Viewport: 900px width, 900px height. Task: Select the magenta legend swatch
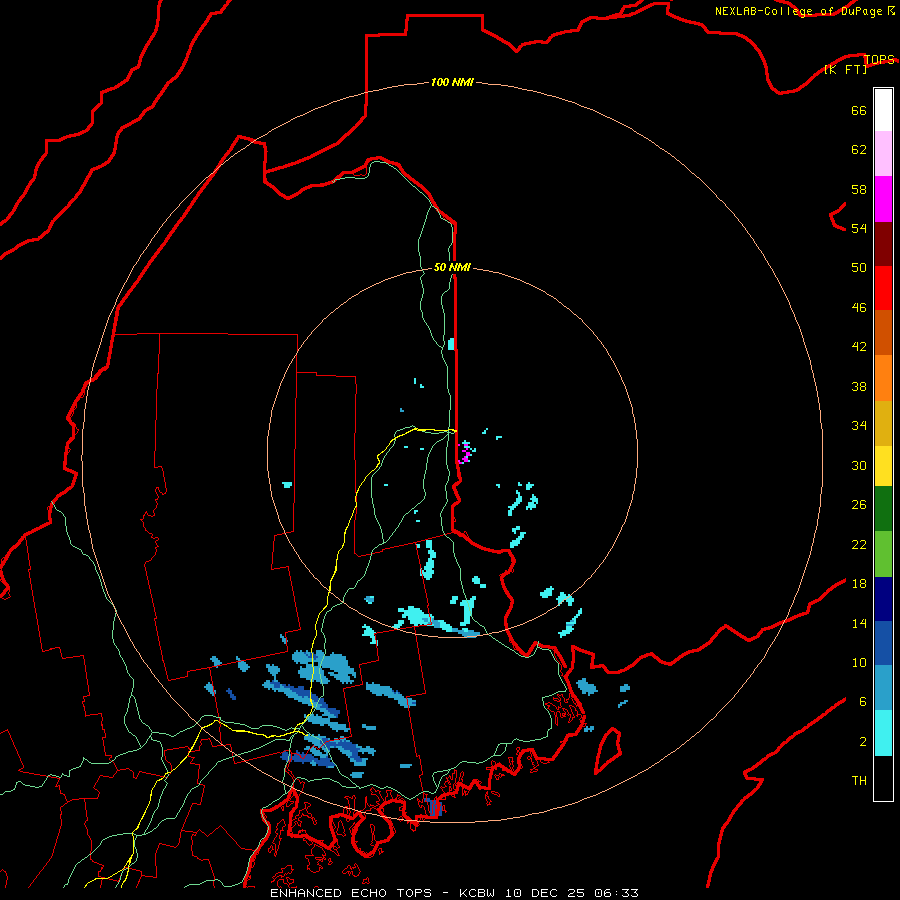click(x=883, y=199)
